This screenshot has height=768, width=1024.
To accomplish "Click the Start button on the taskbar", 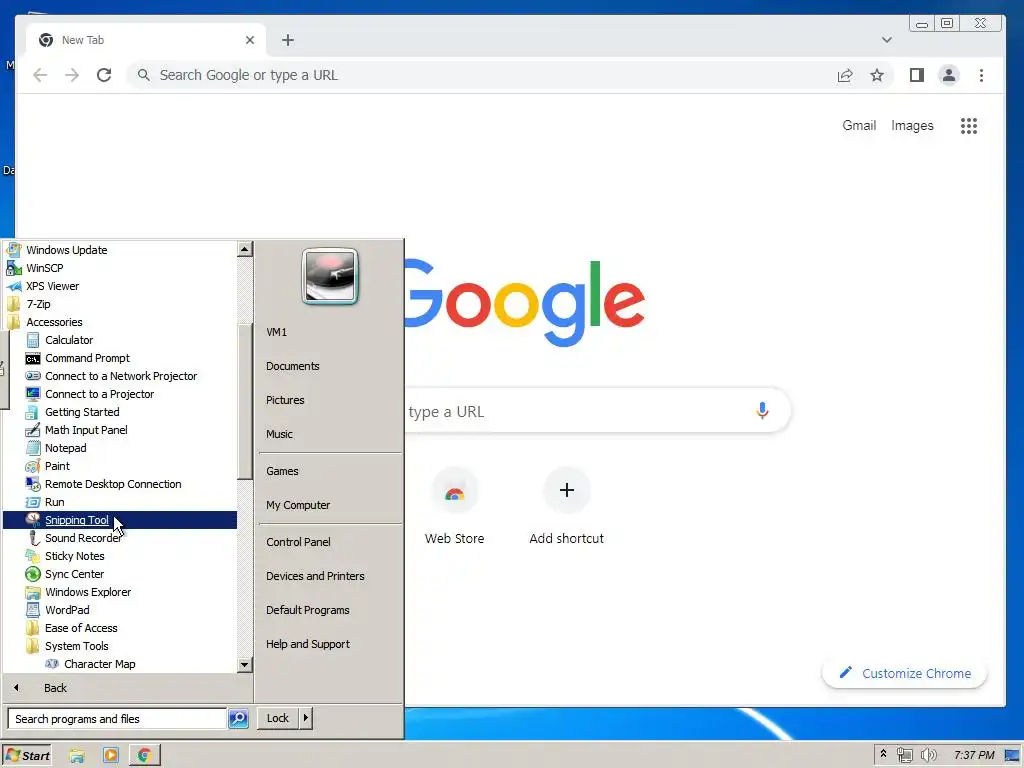I will click(27, 756).
